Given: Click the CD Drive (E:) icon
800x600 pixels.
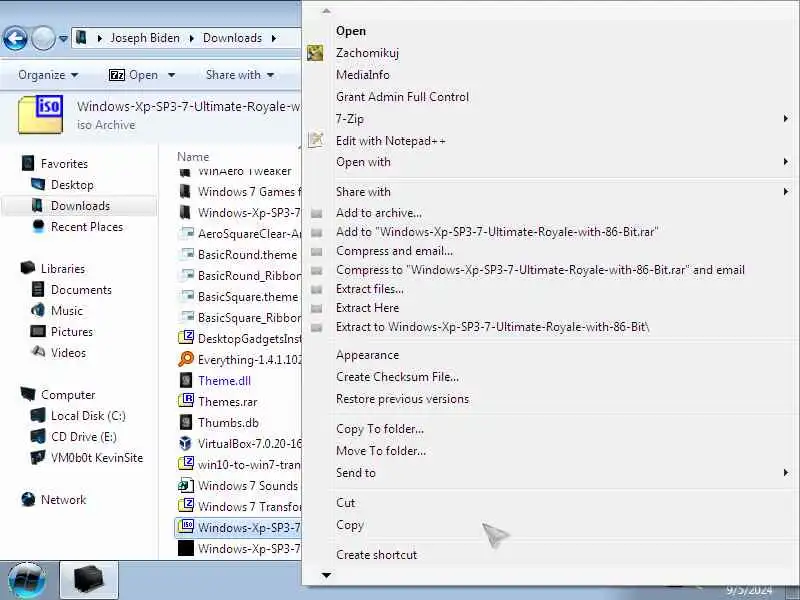Looking at the screenshot, I should pyautogui.click(x=38, y=436).
